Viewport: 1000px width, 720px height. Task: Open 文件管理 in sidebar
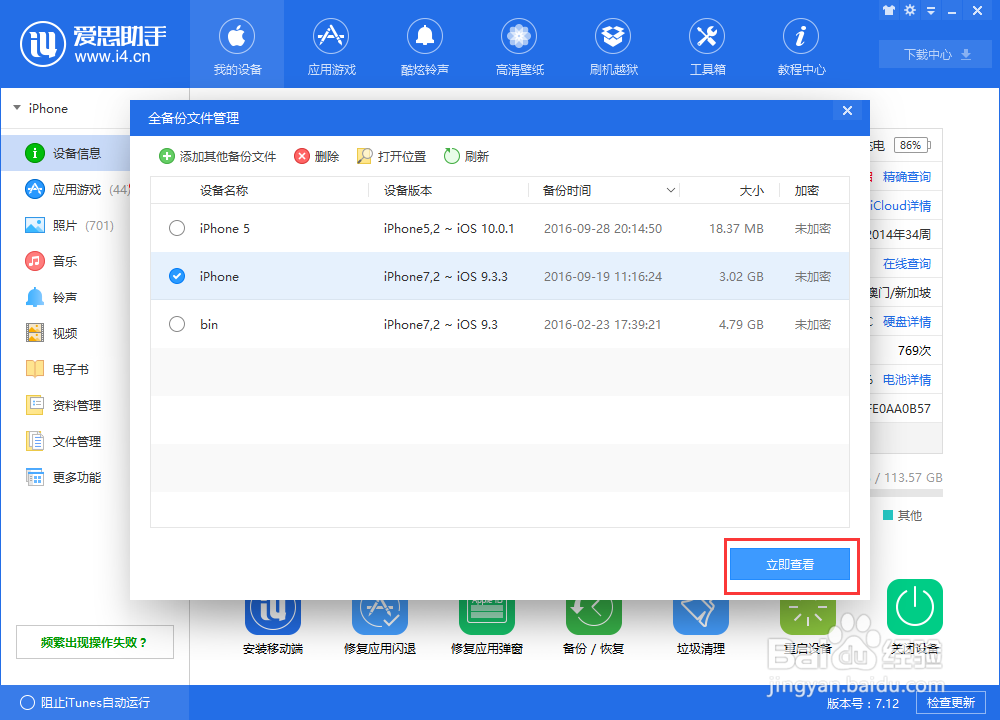point(65,441)
